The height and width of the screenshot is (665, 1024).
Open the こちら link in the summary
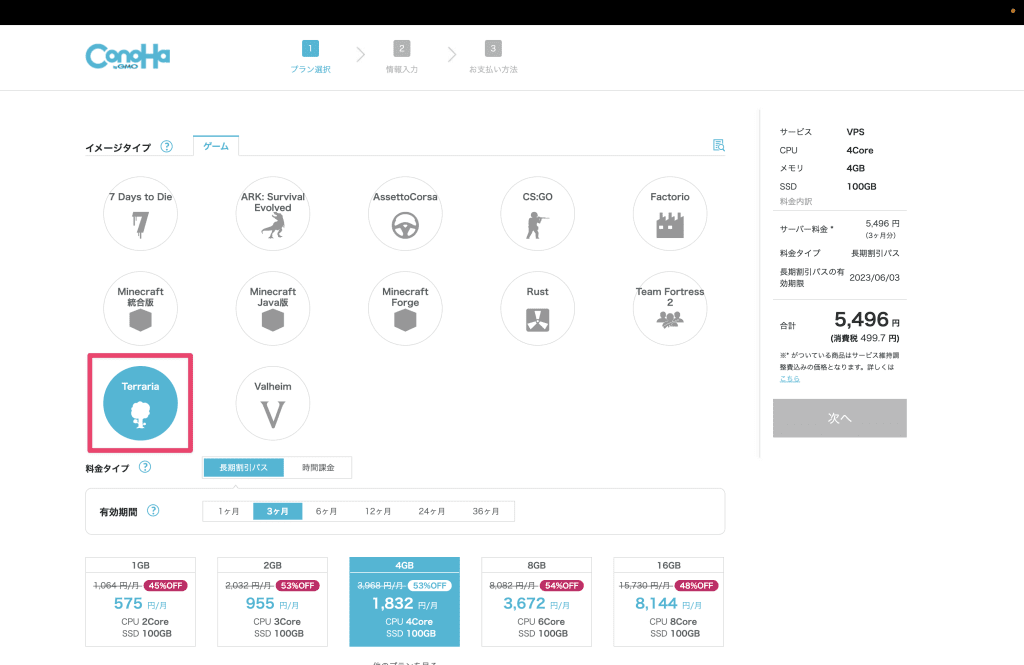tap(790, 379)
